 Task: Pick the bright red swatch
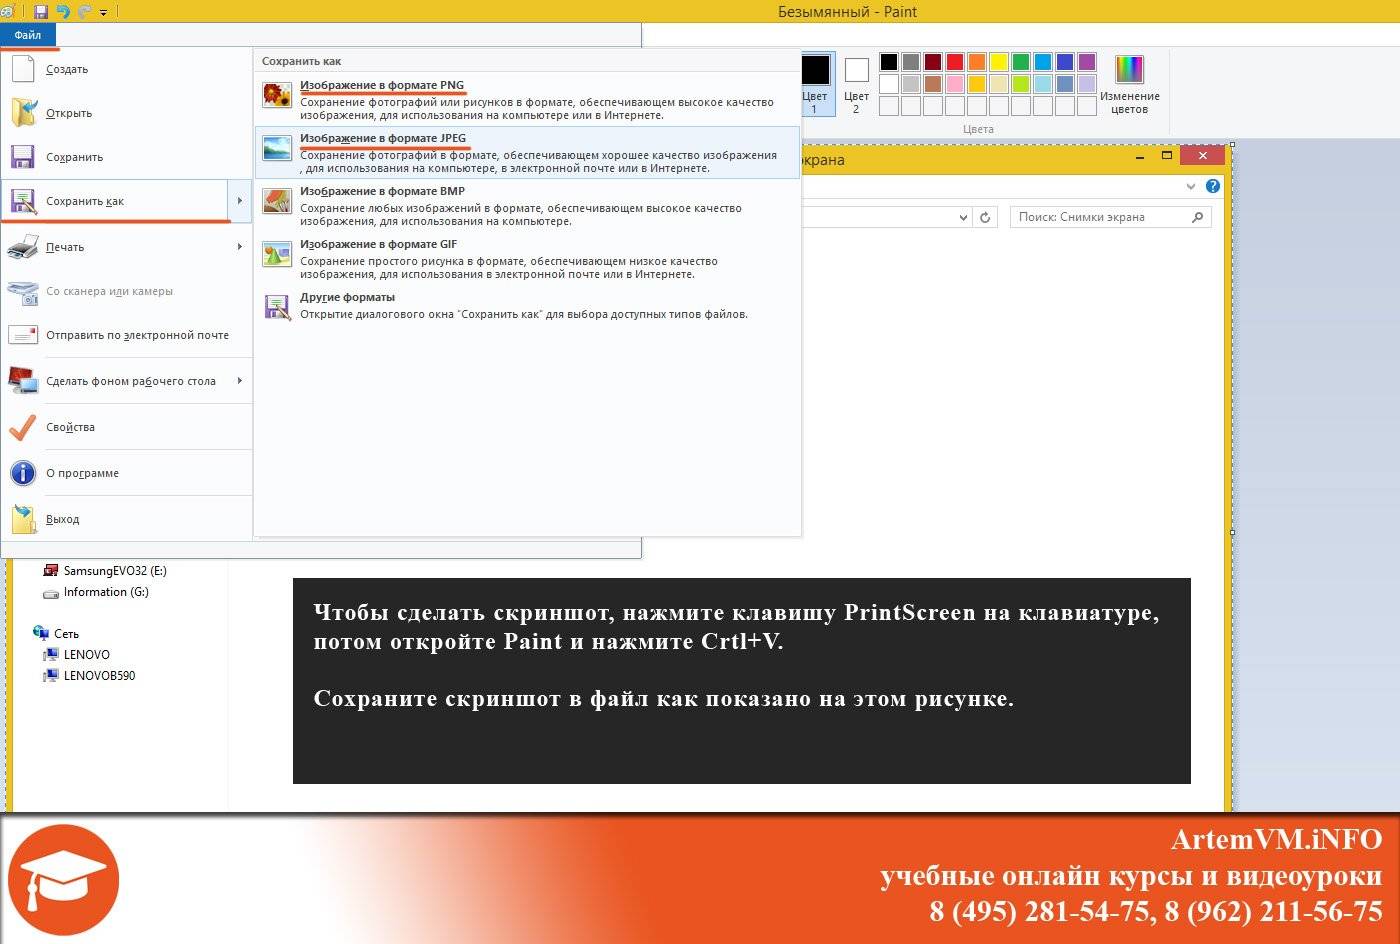click(955, 62)
